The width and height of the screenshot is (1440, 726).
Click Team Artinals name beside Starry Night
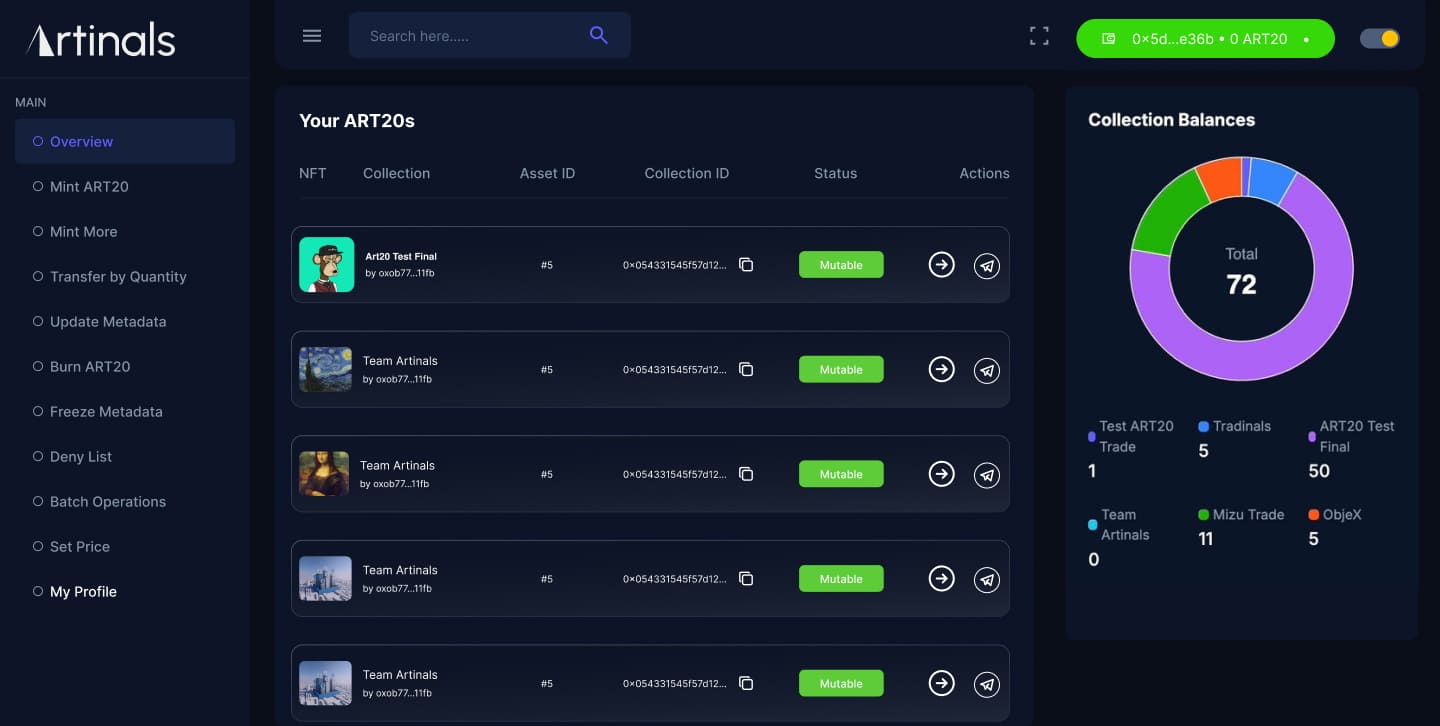400,361
